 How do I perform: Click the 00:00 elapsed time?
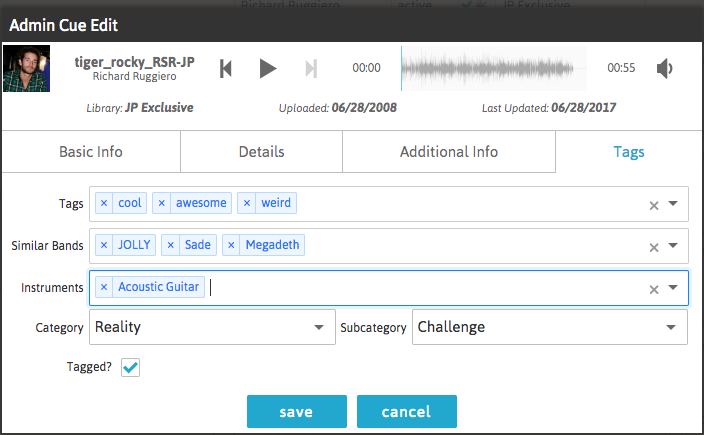click(x=366, y=68)
